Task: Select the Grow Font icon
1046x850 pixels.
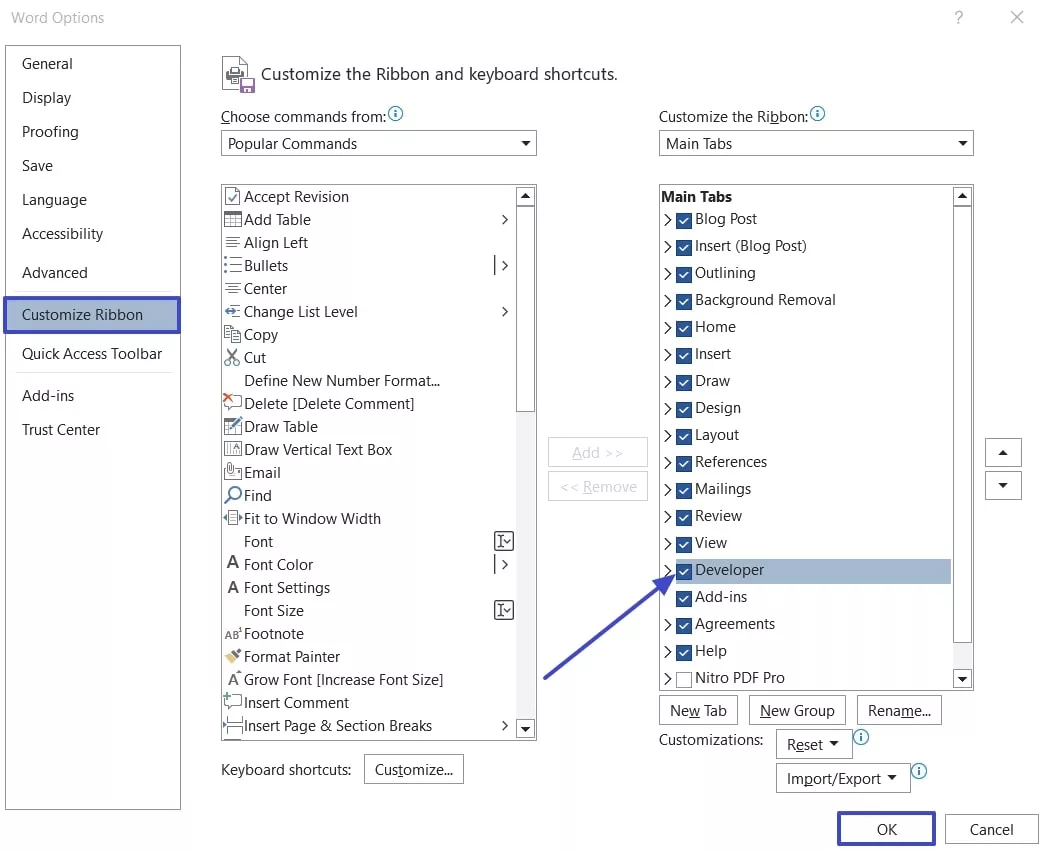Action: [233, 679]
